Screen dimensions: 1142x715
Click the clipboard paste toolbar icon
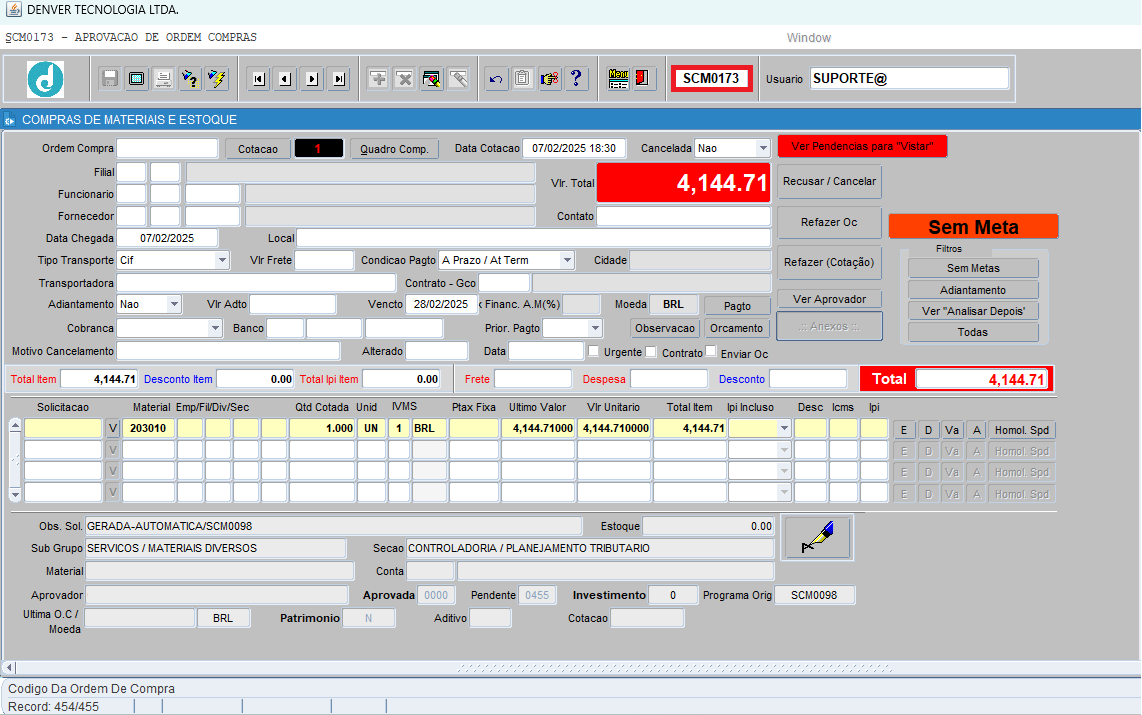point(522,79)
